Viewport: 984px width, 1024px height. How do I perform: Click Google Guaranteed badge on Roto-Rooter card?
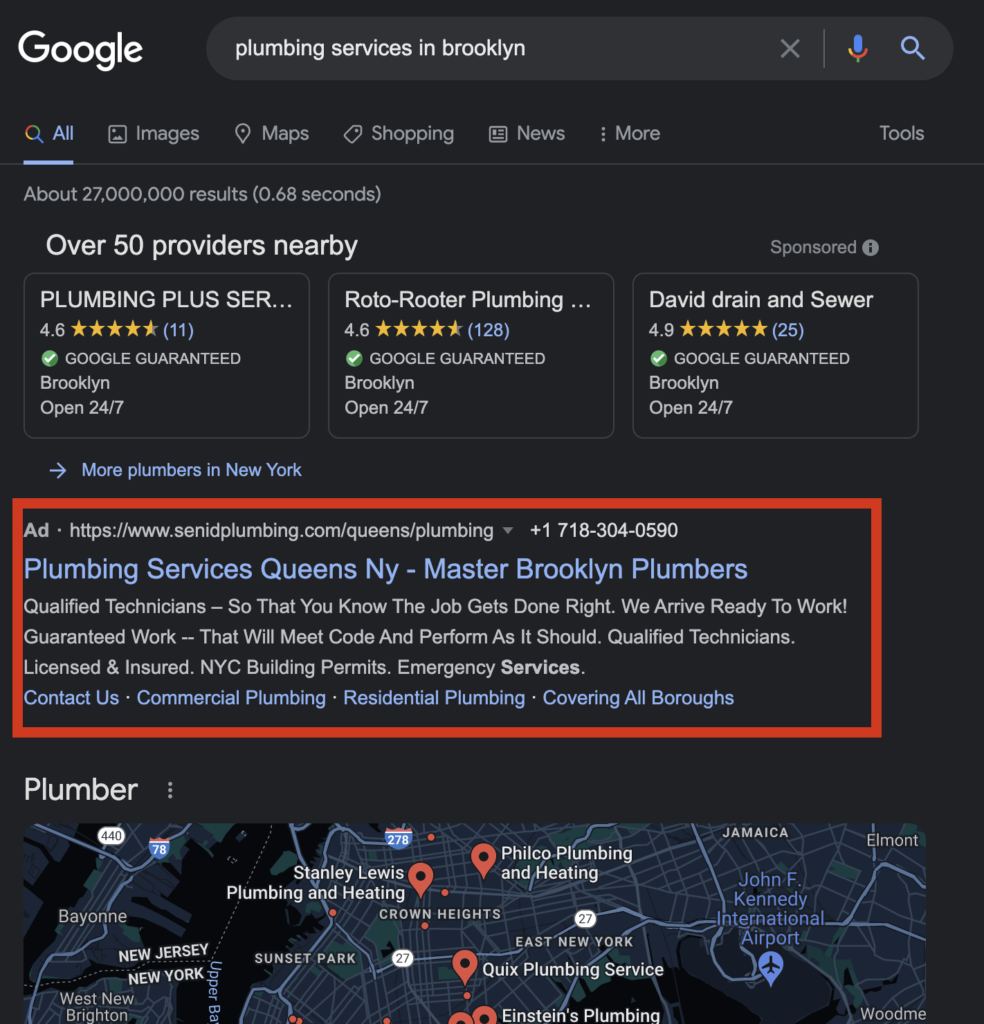point(445,359)
